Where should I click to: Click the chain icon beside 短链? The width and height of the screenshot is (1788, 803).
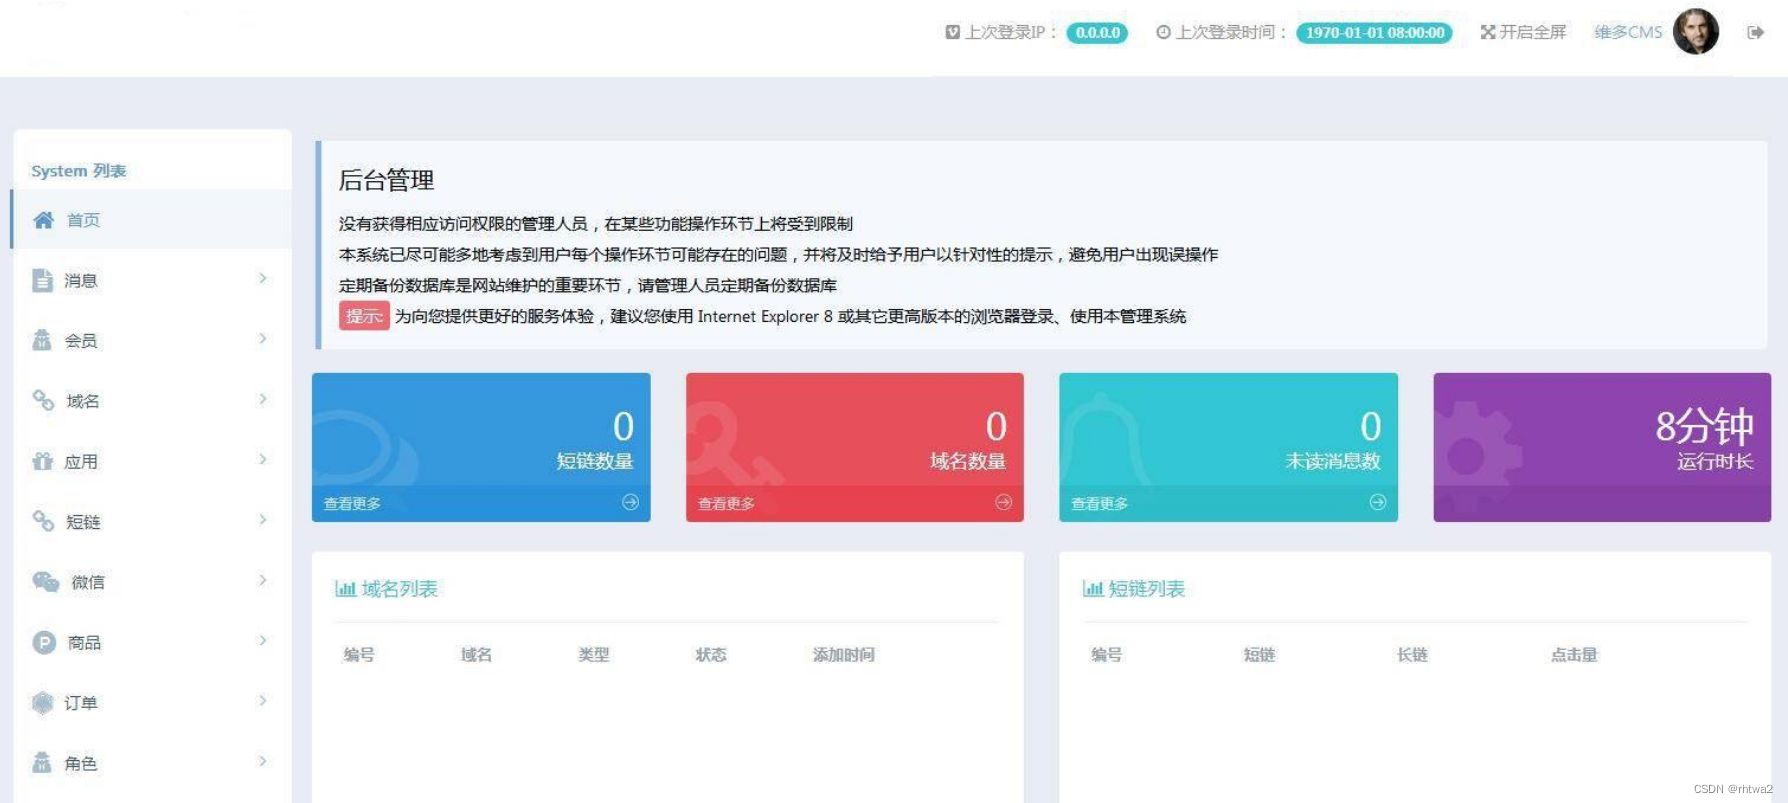point(43,521)
